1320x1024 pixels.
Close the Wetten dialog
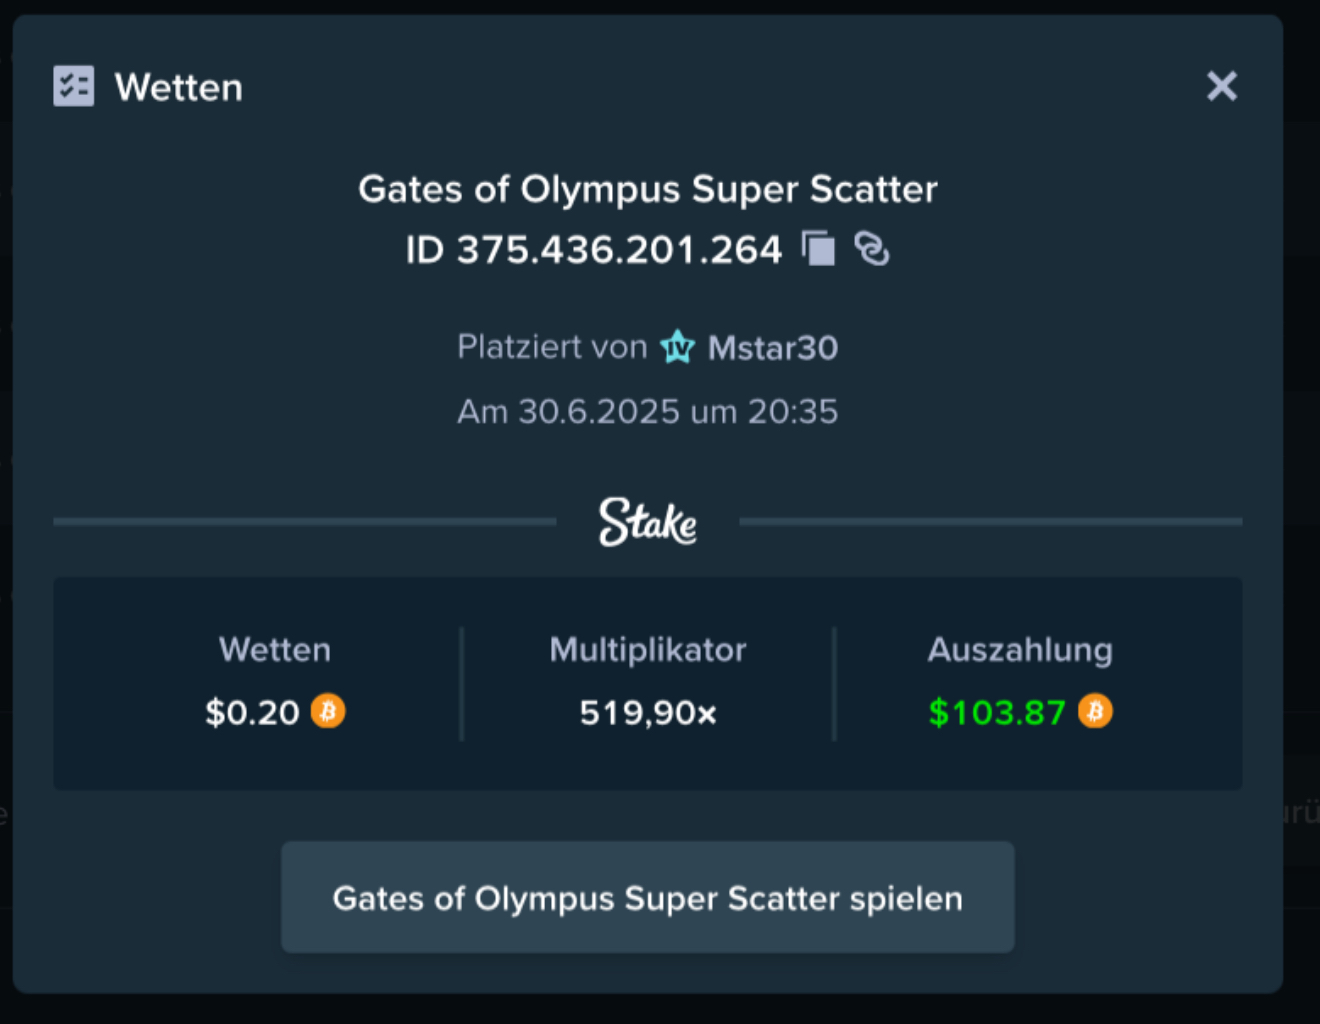1222,86
